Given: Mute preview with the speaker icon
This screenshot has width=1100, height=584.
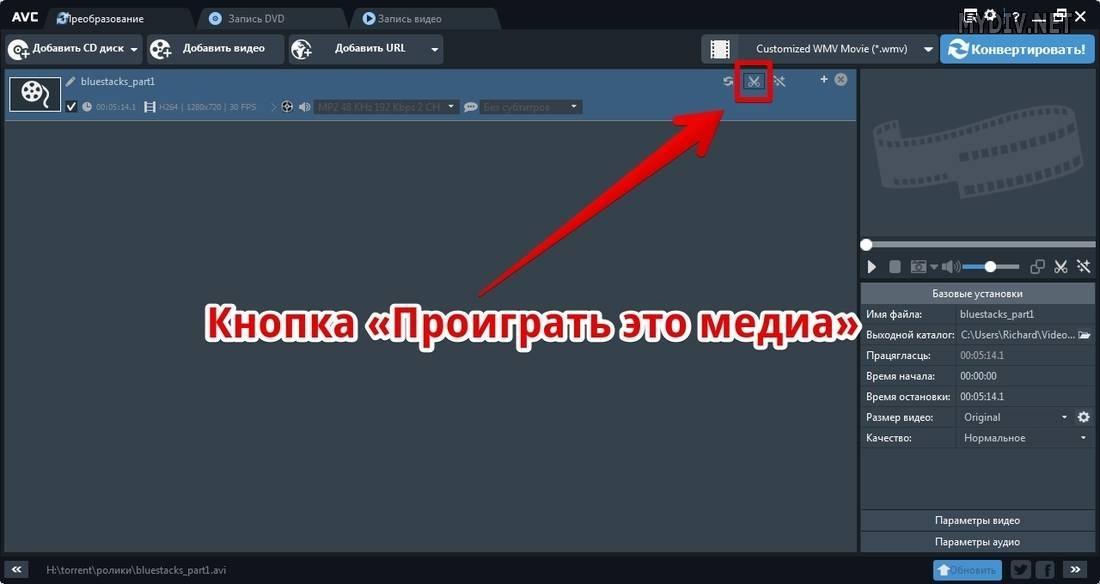Looking at the screenshot, I should 951,267.
